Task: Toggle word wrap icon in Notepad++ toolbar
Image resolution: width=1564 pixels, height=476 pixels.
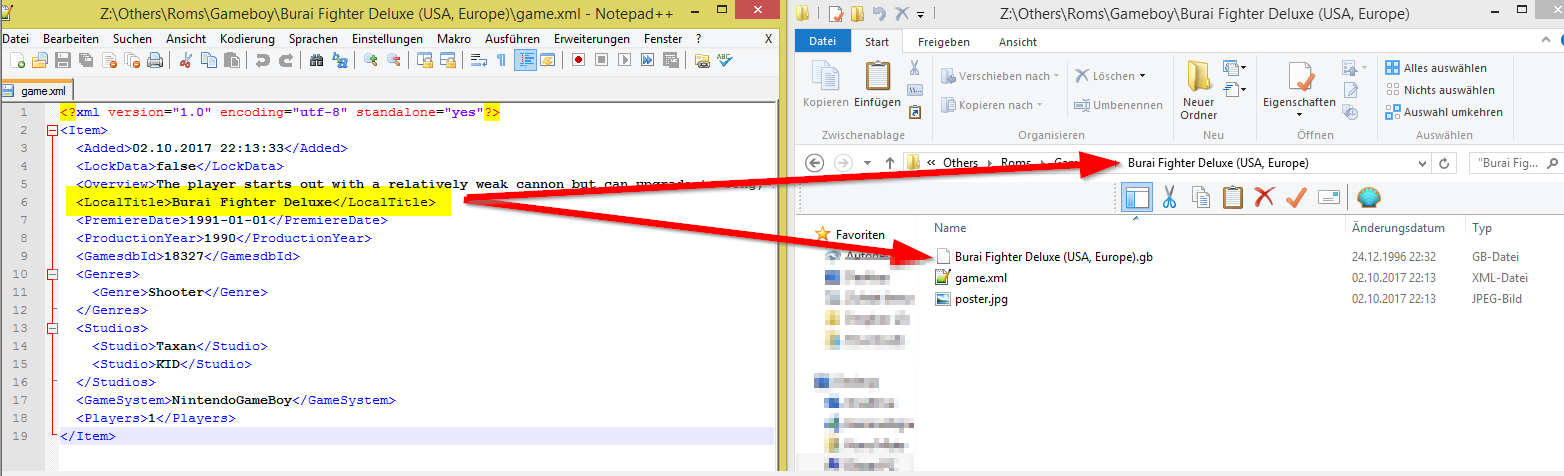Action: [x=478, y=60]
